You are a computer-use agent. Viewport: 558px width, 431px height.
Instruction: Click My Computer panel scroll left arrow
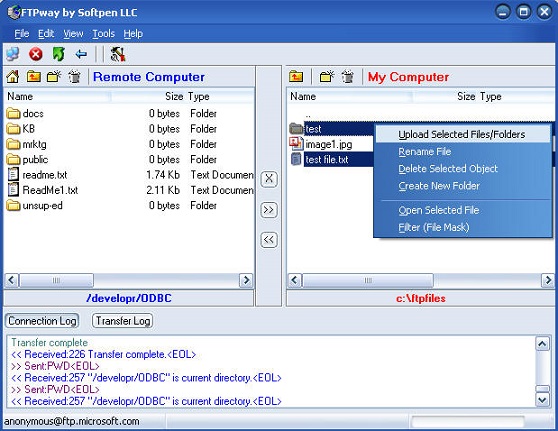pyautogui.click(x=294, y=280)
